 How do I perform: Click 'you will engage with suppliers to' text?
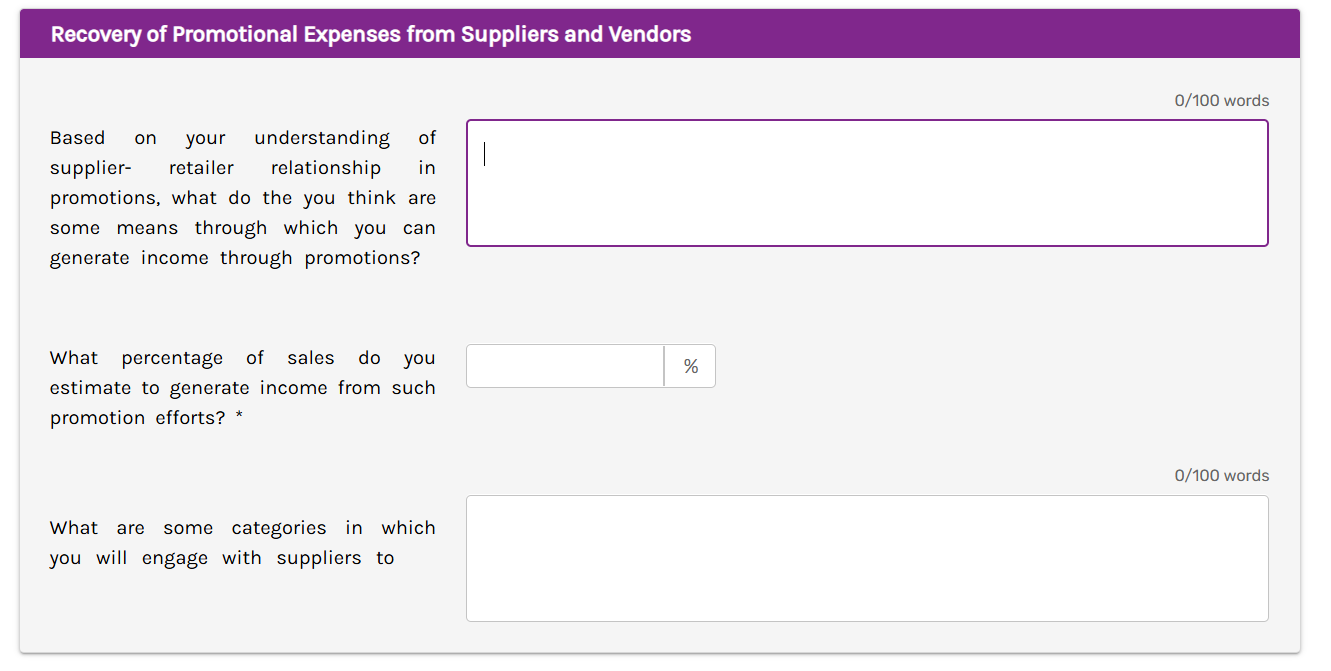pos(222,558)
